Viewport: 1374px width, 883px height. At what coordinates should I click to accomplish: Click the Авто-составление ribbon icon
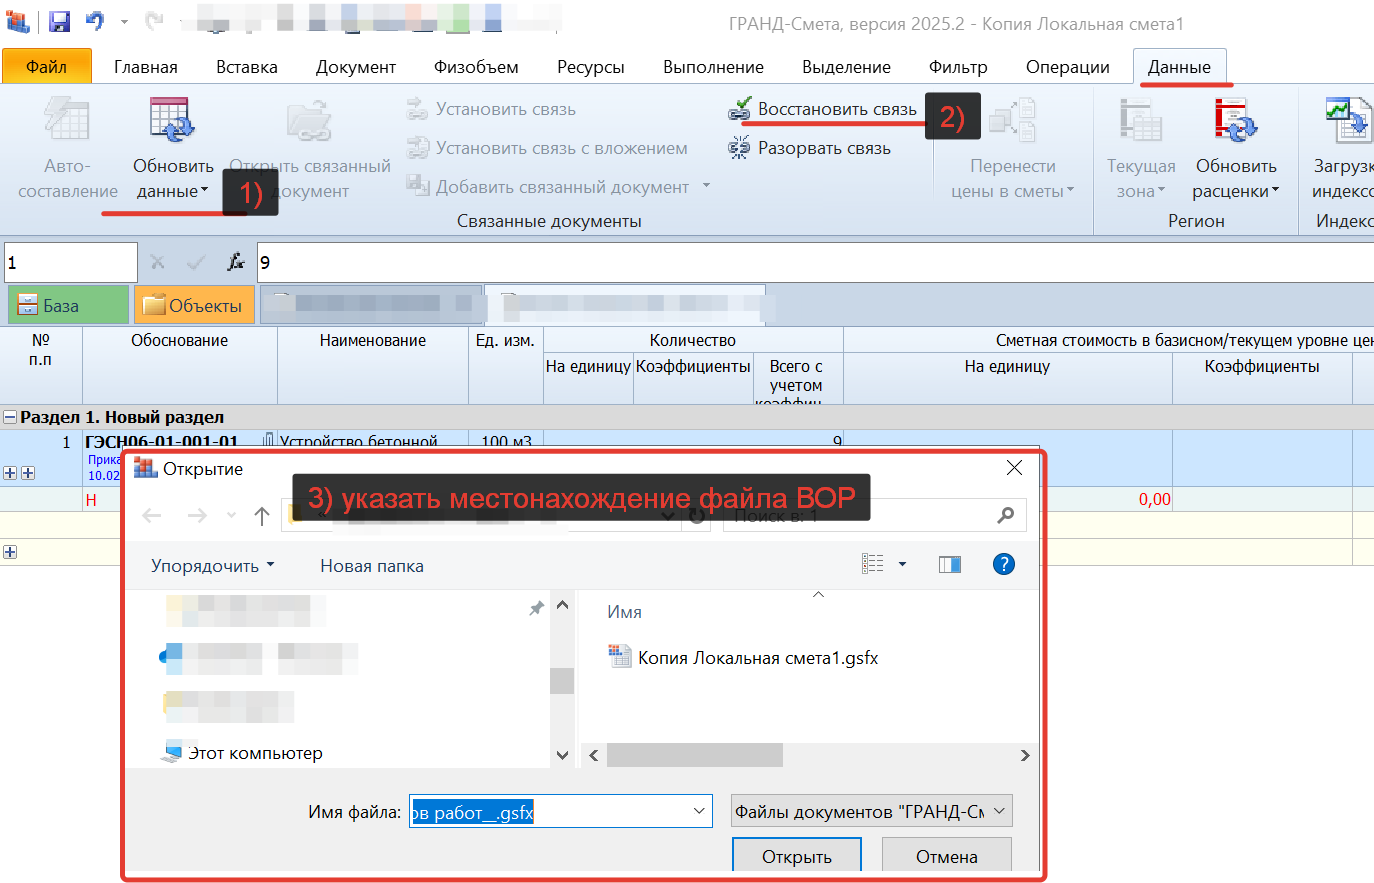(x=67, y=119)
